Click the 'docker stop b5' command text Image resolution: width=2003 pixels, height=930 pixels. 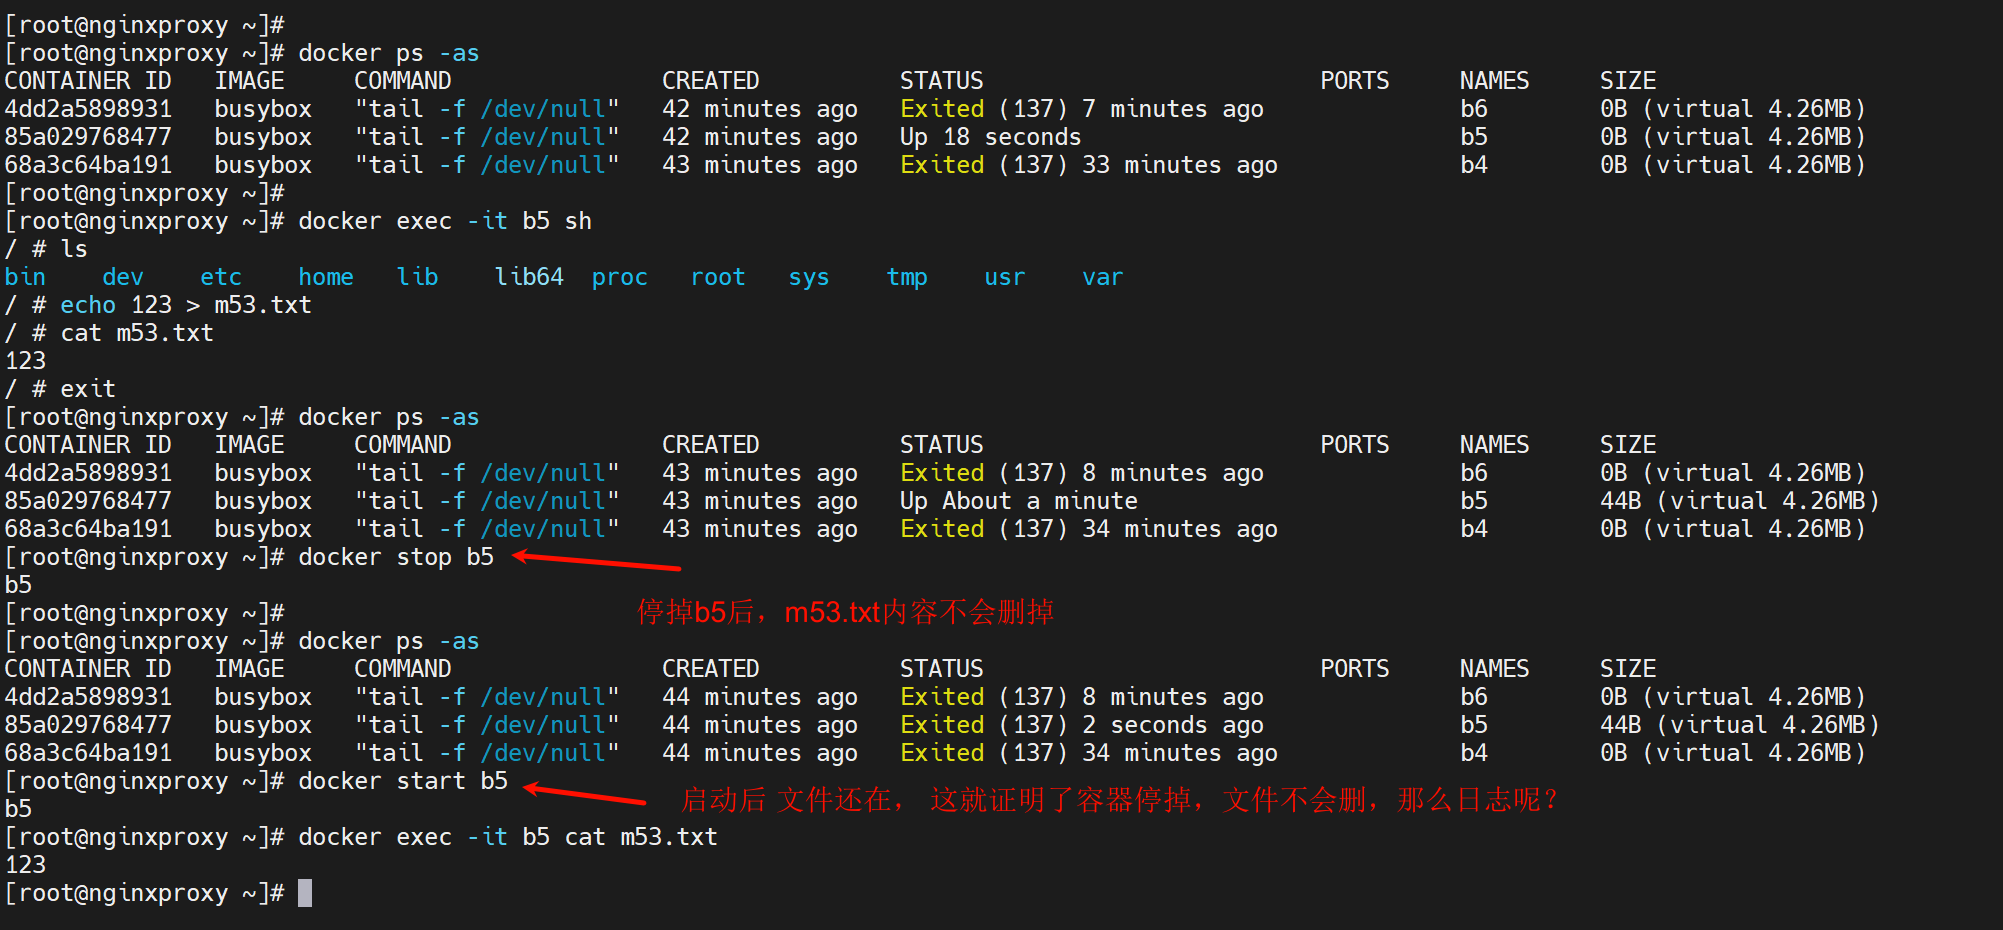click(396, 557)
